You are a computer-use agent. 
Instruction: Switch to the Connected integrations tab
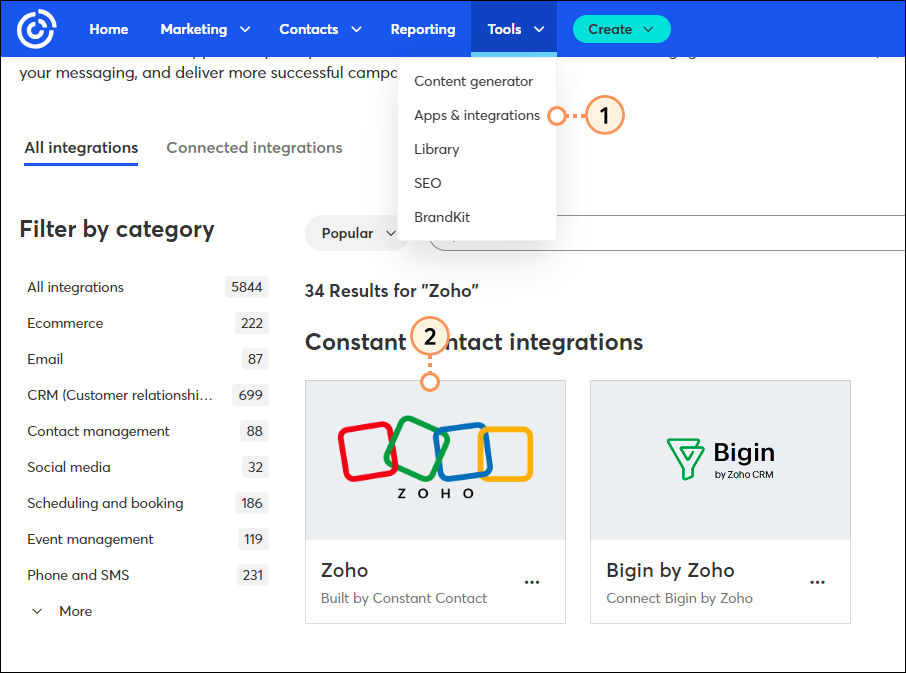point(254,147)
